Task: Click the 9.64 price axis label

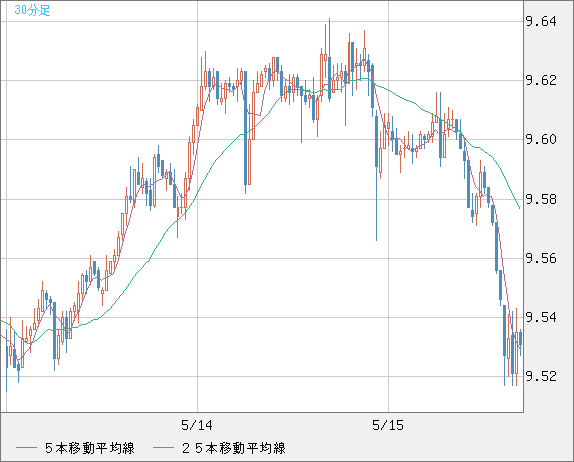Action: point(541,21)
